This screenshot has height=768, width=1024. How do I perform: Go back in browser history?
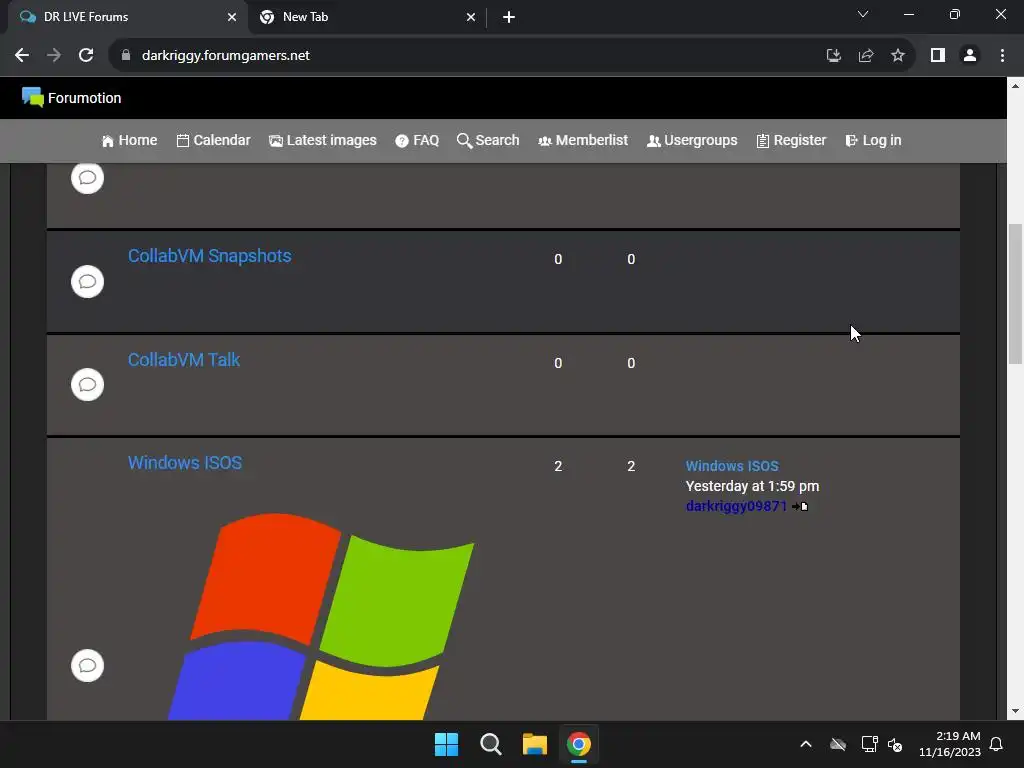[x=22, y=56]
